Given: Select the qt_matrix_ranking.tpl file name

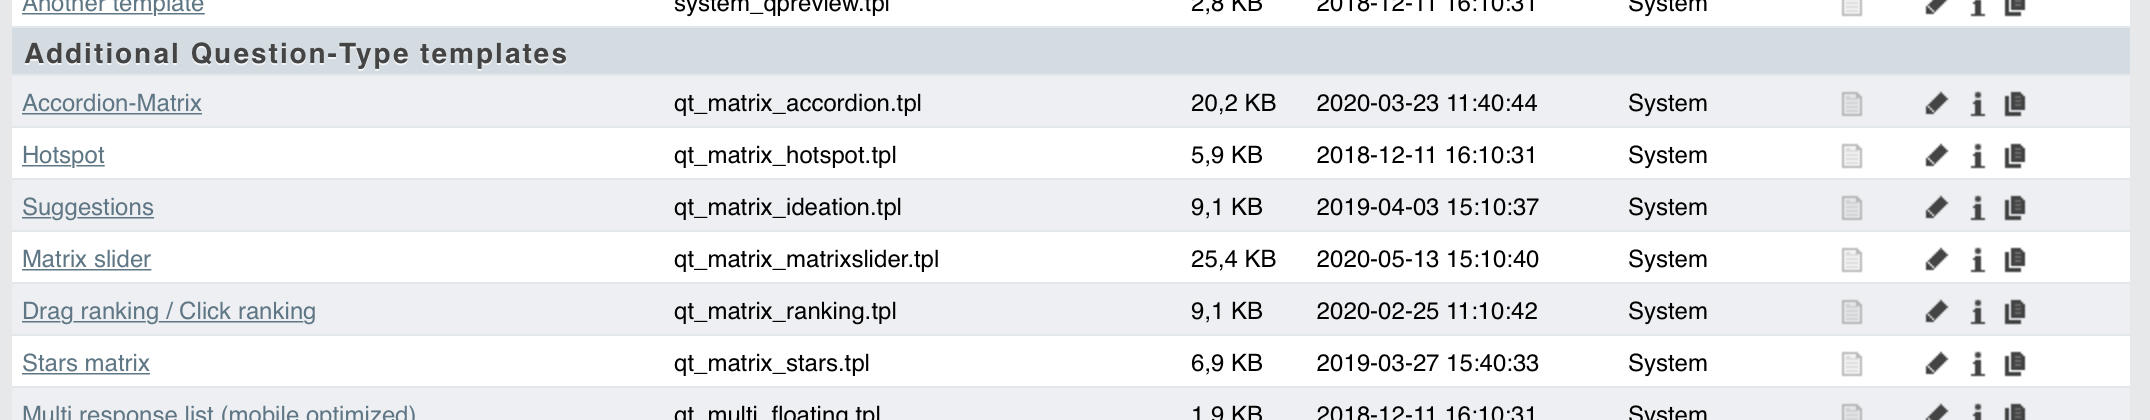Looking at the screenshot, I should pos(785,311).
